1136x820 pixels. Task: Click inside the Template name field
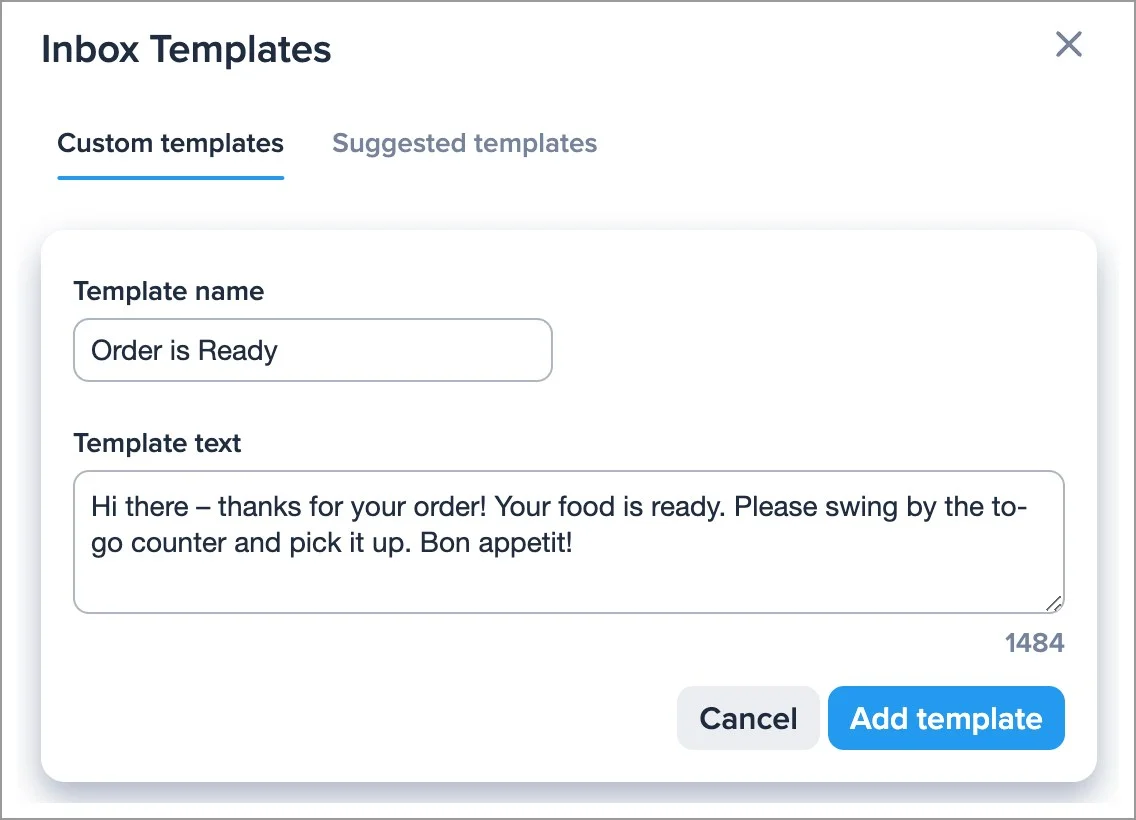click(313, 350)
